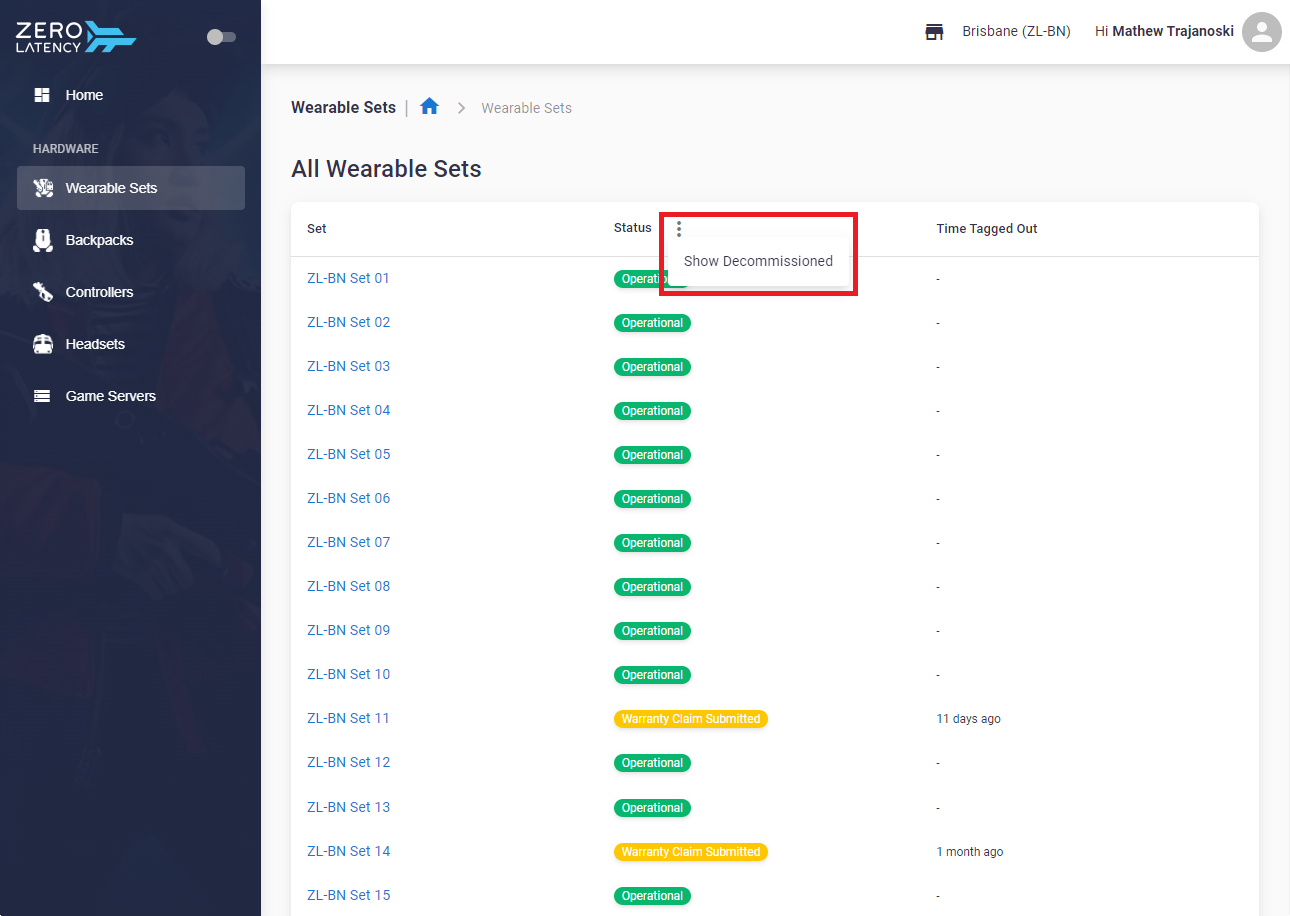This screenshot has width=1290, height=916.
Task: Open the Backpacks icon in sidebar
Action: click(x=43, y=240)
